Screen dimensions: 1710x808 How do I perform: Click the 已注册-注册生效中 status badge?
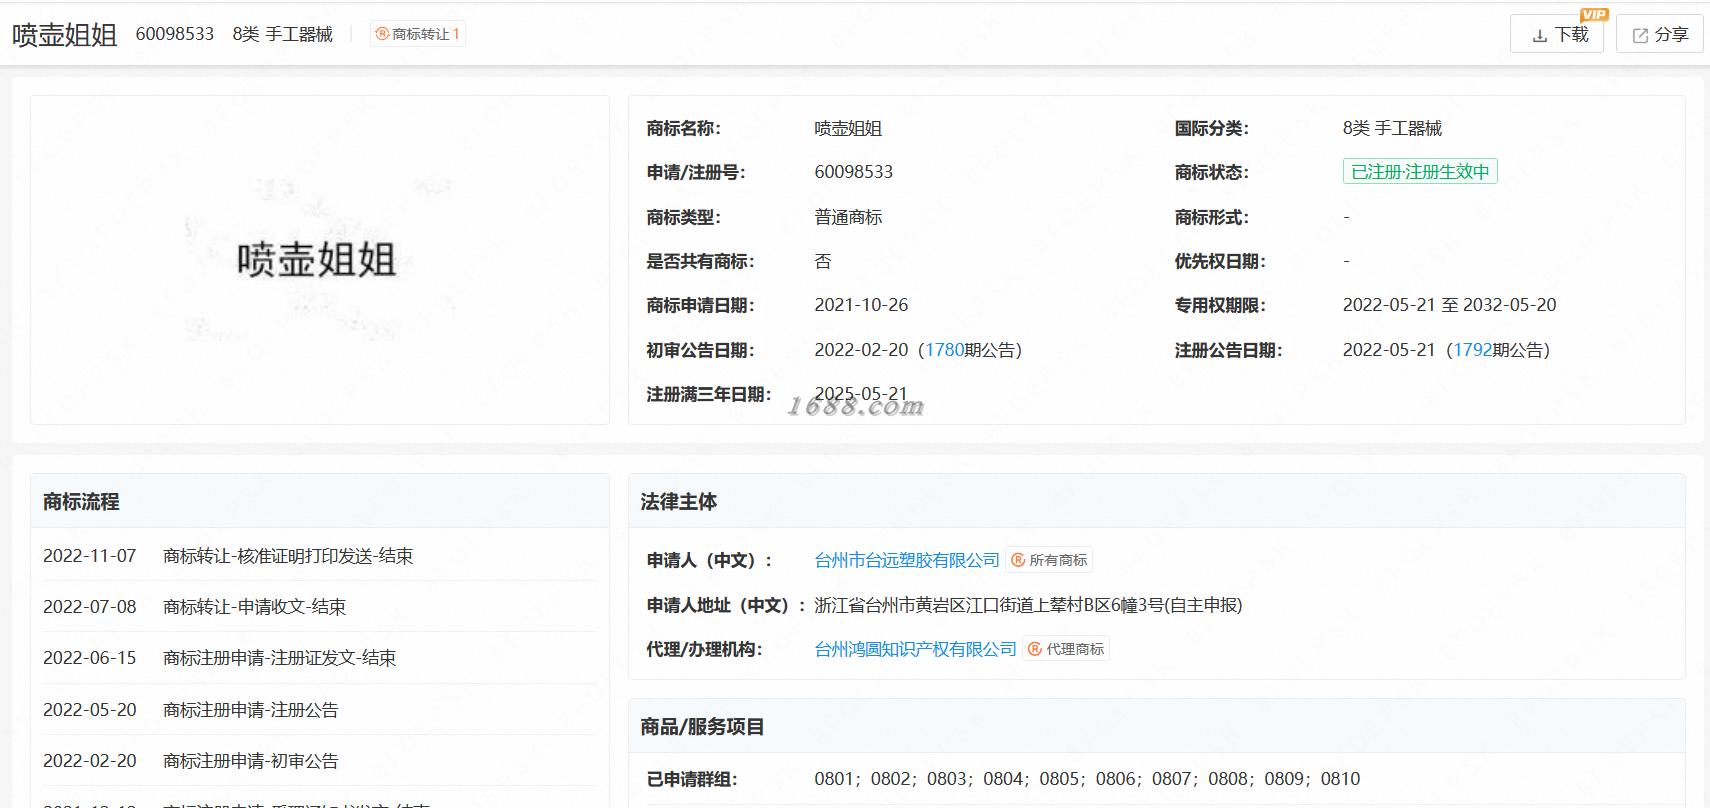1420,172
